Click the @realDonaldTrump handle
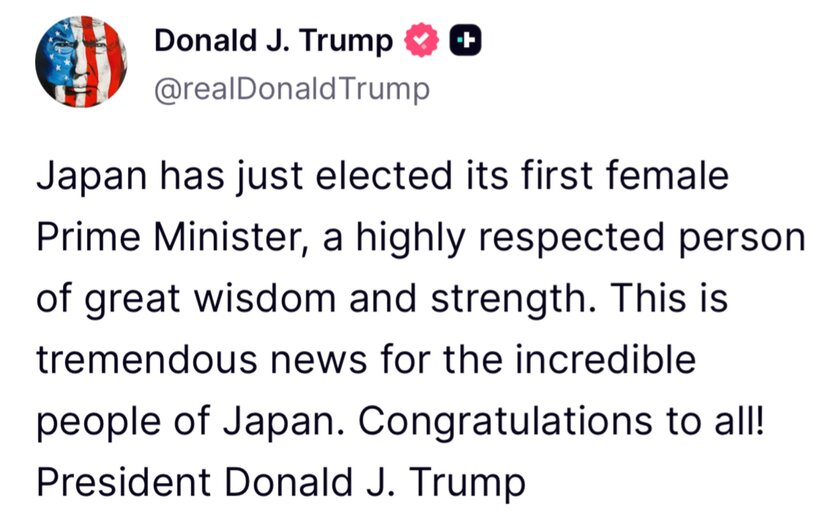The image size is (839, 522). [292, 89]
